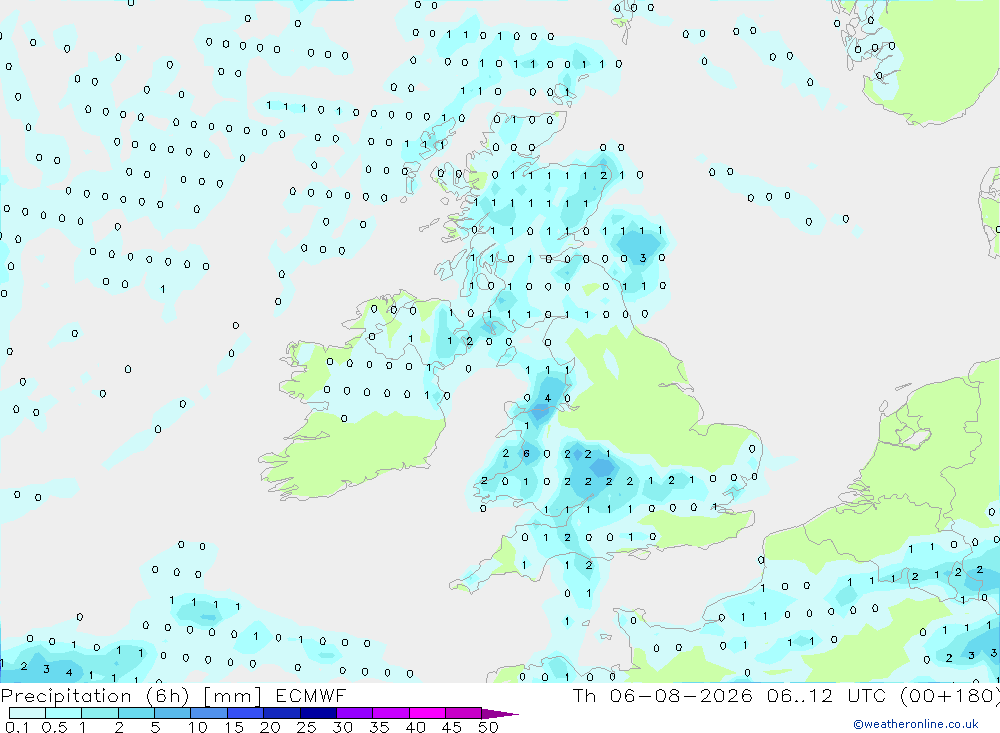Click the above-50 arrow tip of the legend
This screenshot has height=733, width=1000.
click(499, 714)
